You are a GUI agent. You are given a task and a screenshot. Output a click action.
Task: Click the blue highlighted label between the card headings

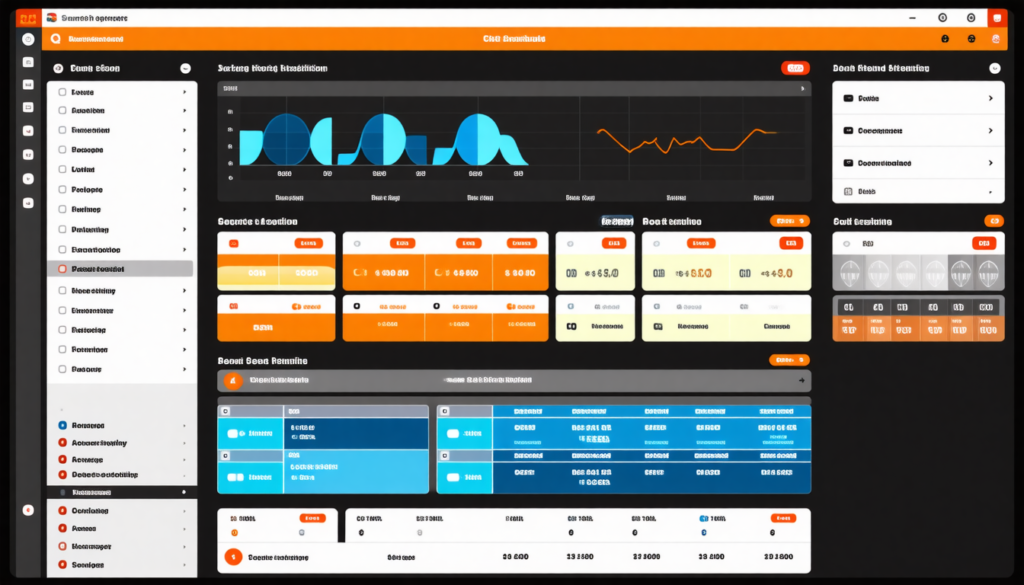pyautogui.click(x=617, y=221)
